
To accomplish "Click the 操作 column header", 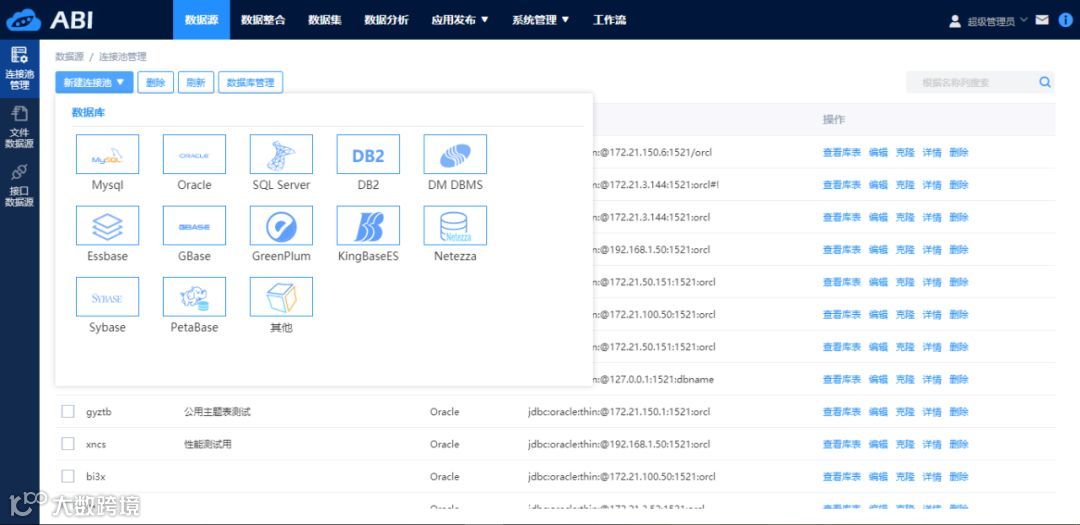I will click(x=833, y=119).
